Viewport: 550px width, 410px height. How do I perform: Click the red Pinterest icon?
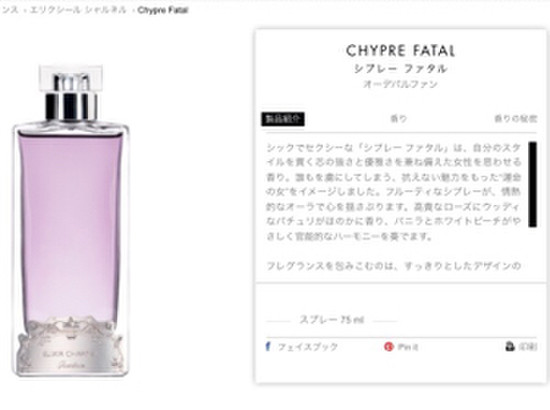pyautogui.click(x=389, y=347)
